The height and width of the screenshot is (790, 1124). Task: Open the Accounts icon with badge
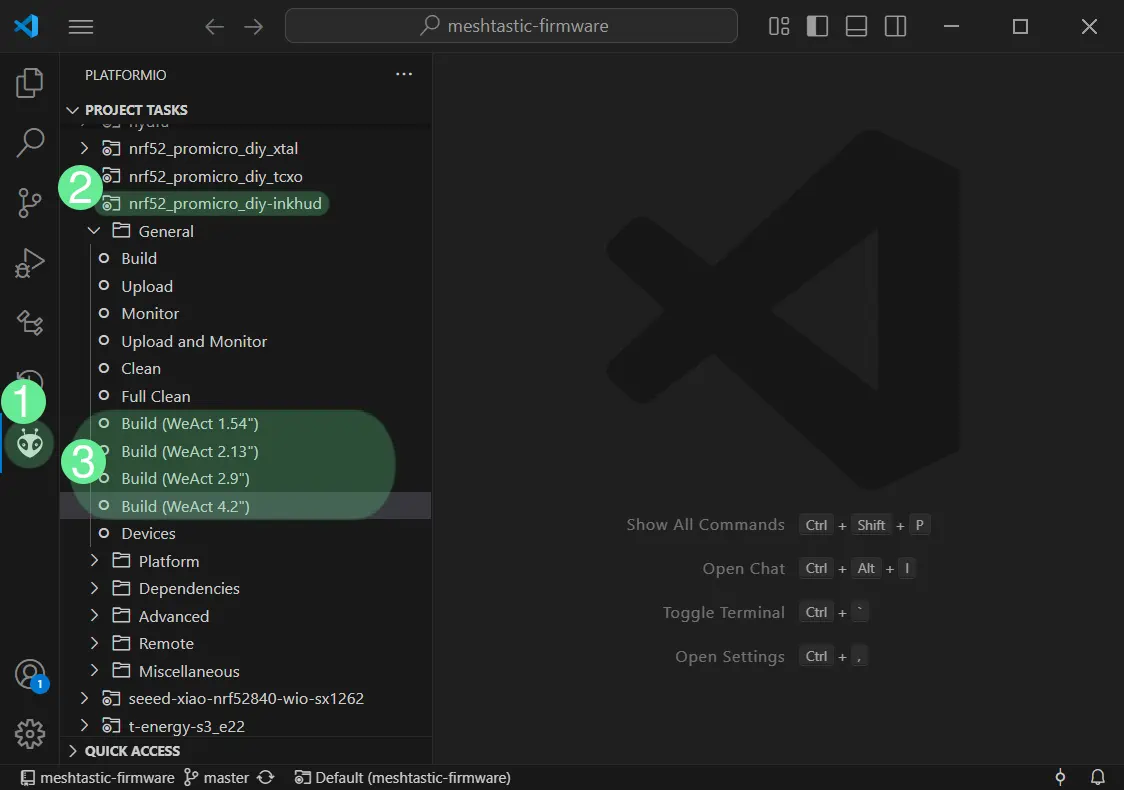[29, 673]
